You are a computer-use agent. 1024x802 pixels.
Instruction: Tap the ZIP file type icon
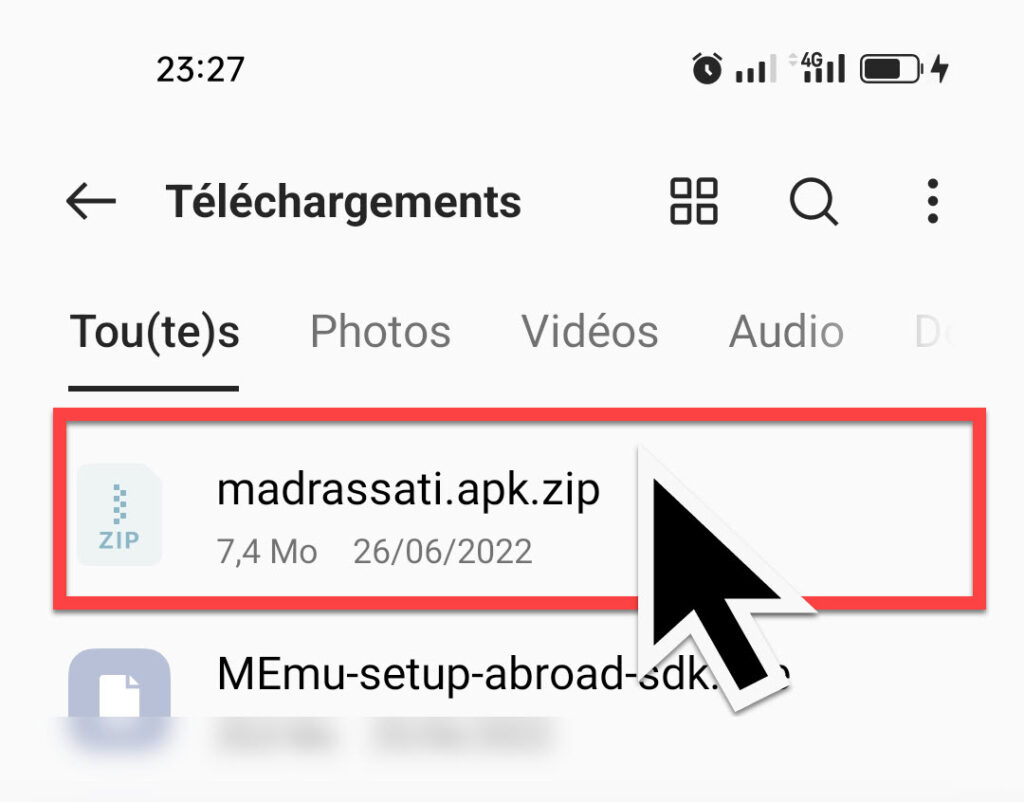119,515
